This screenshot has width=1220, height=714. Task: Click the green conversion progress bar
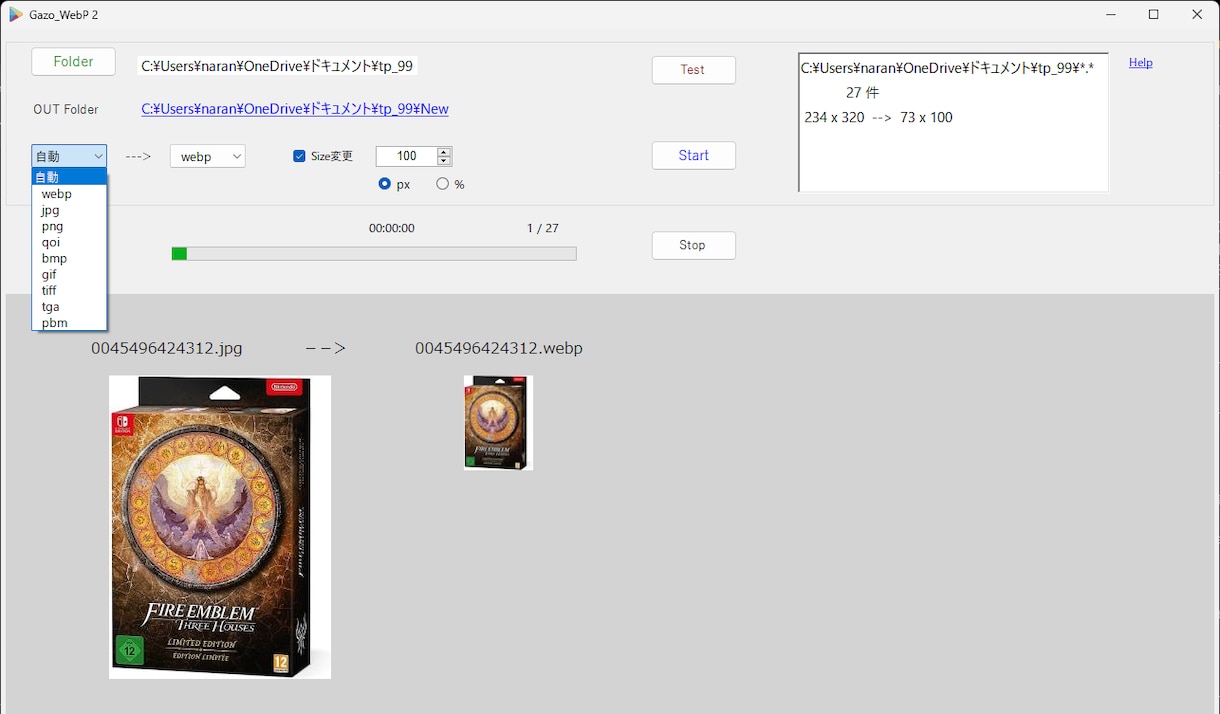[x=374, y=254]
